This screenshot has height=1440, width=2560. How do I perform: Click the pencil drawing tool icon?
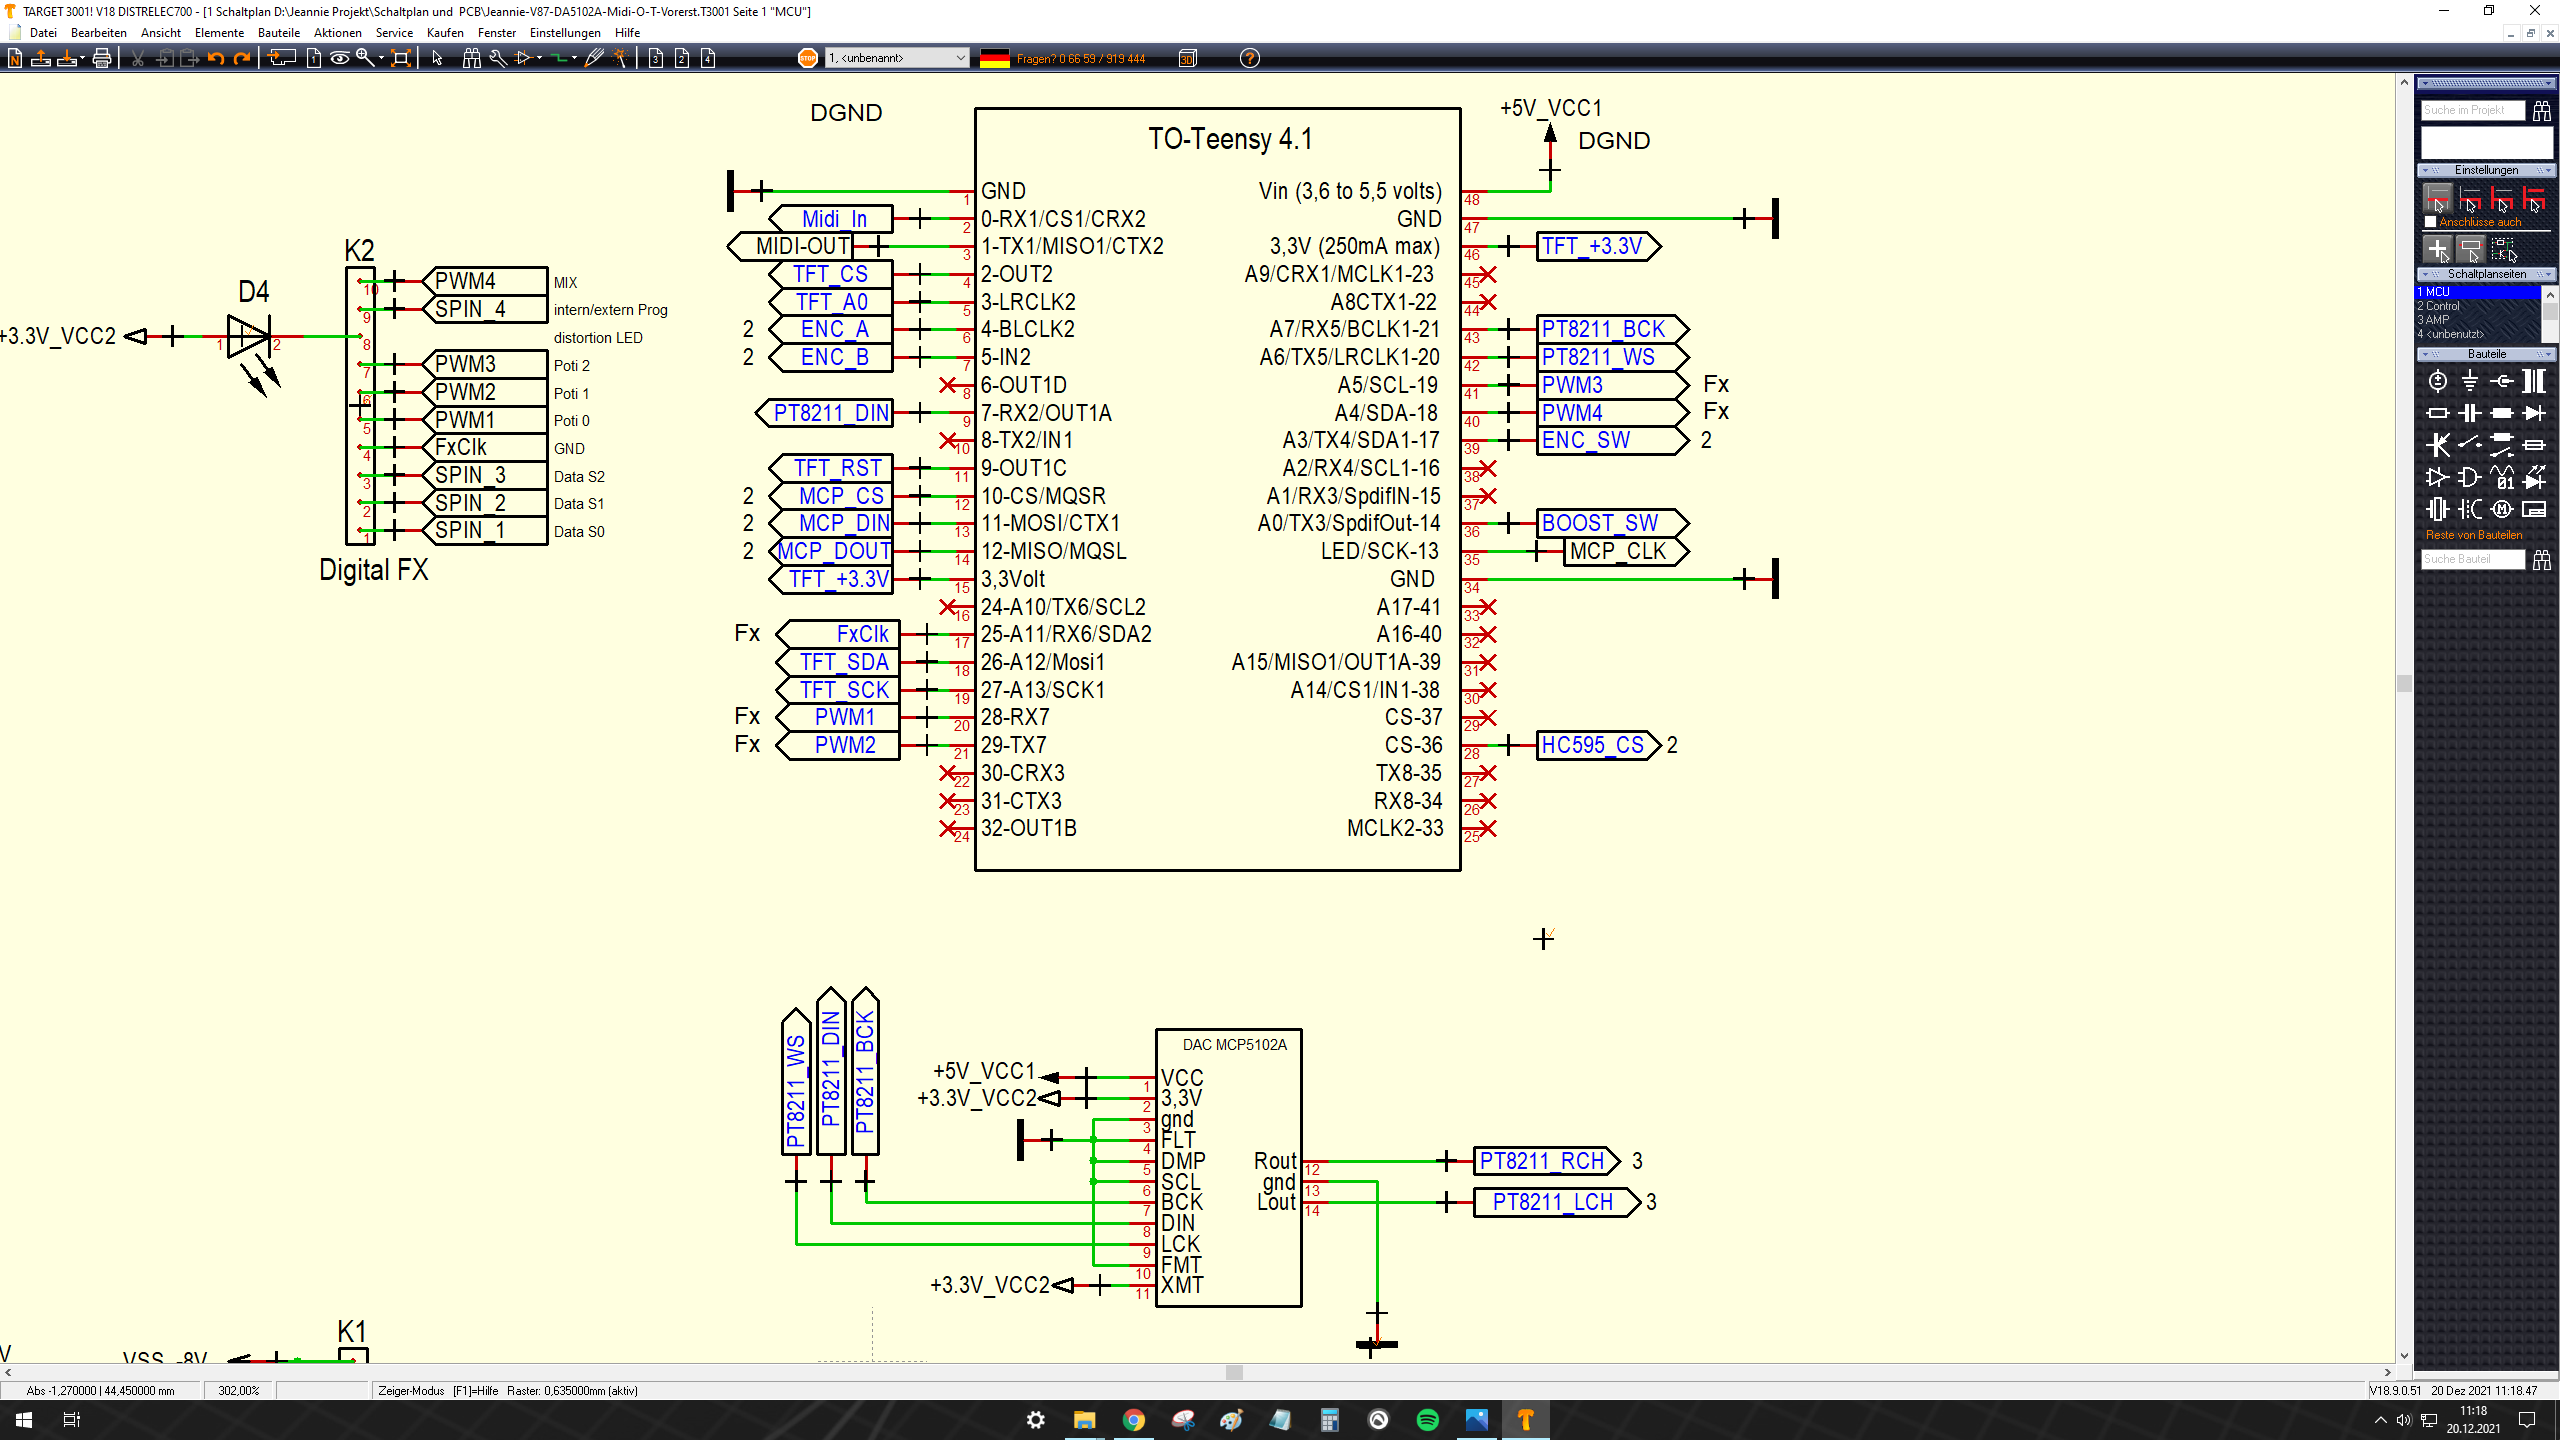594,58
